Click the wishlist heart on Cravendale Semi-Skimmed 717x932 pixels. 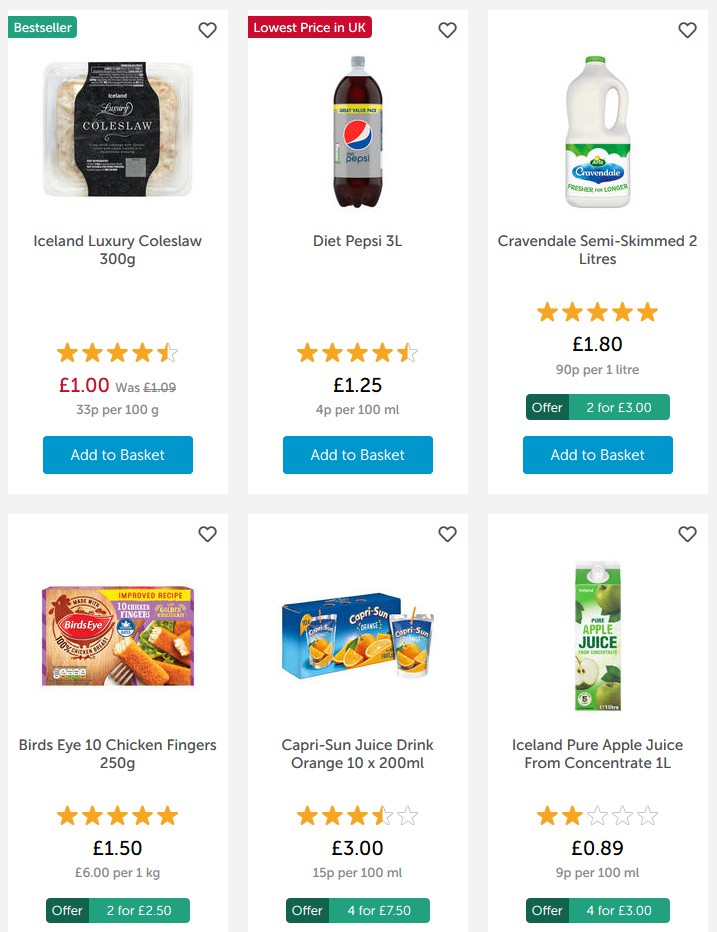pyautogui.click(x=687, y=30)
